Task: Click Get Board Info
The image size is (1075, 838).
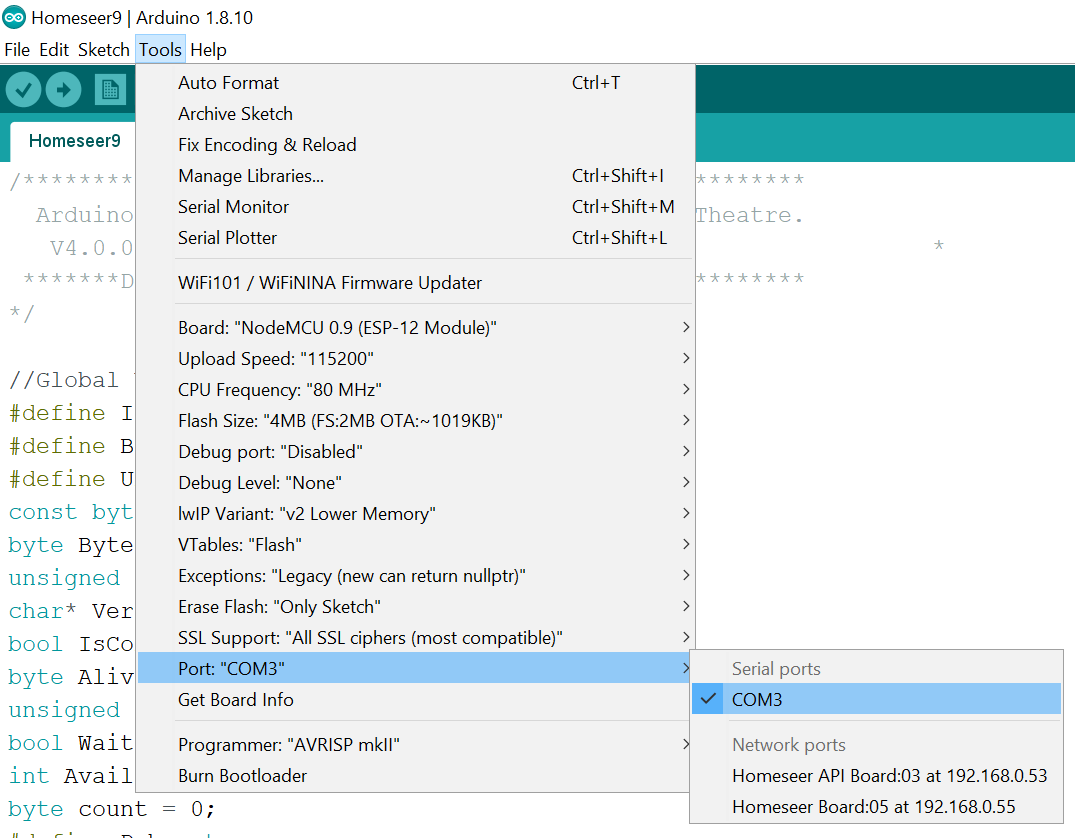Action: click(x=235, y=699)
